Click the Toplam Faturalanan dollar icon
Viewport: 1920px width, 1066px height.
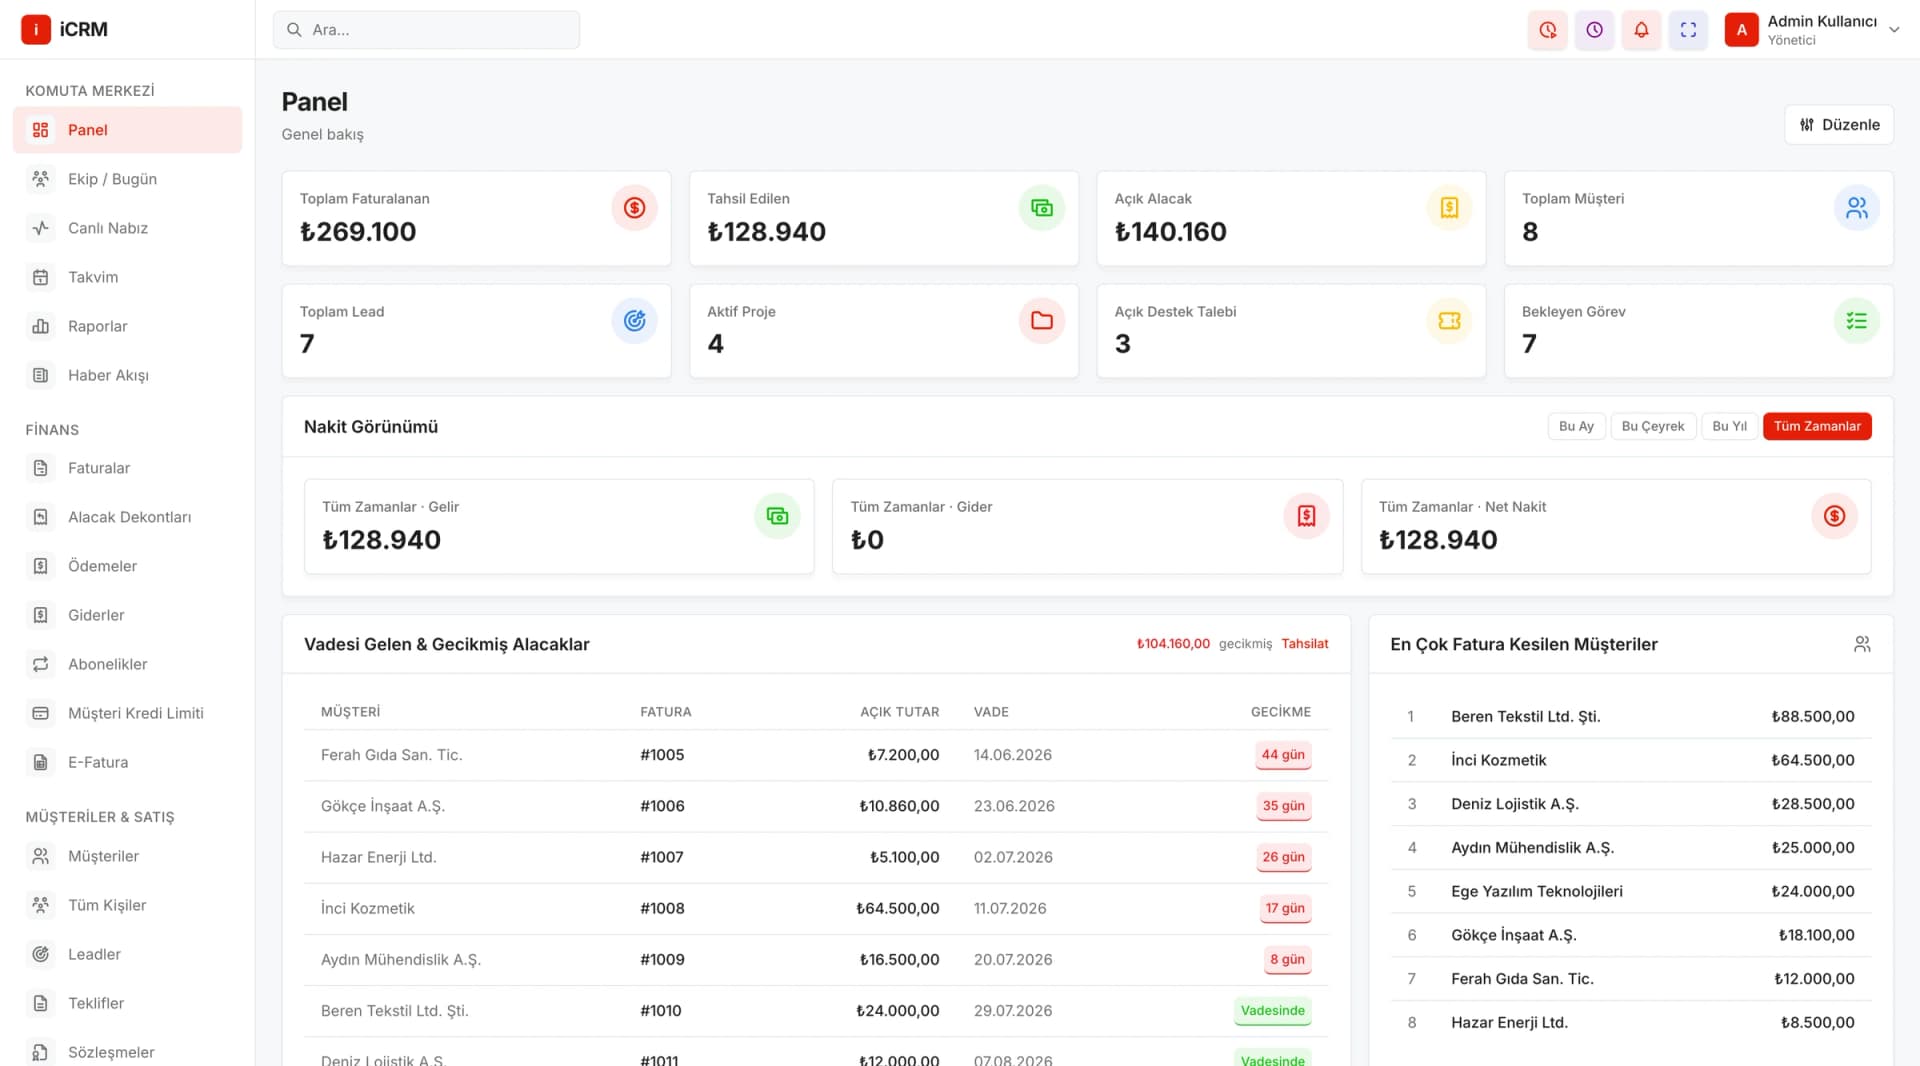click(634, 208)
